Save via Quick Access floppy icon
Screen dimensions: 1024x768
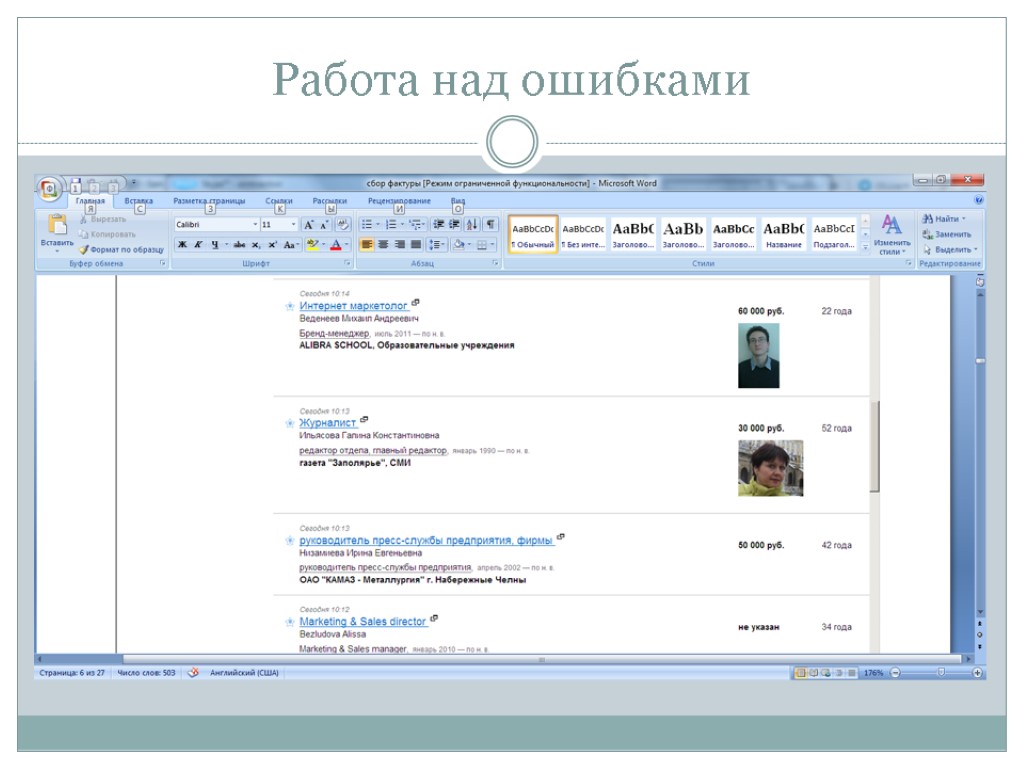tap(75, 184)
